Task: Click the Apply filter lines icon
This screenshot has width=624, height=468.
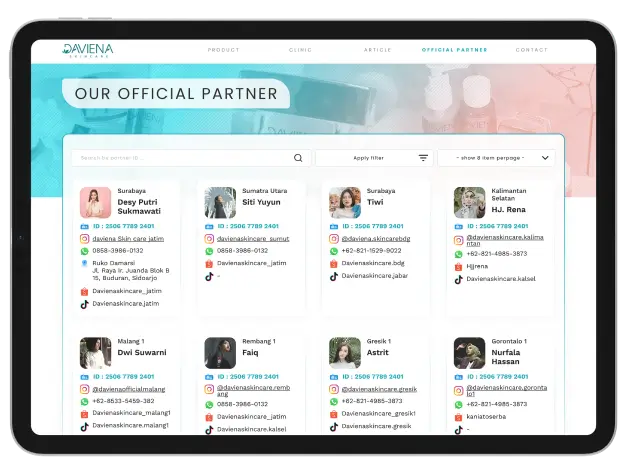Action: [423, 158]
